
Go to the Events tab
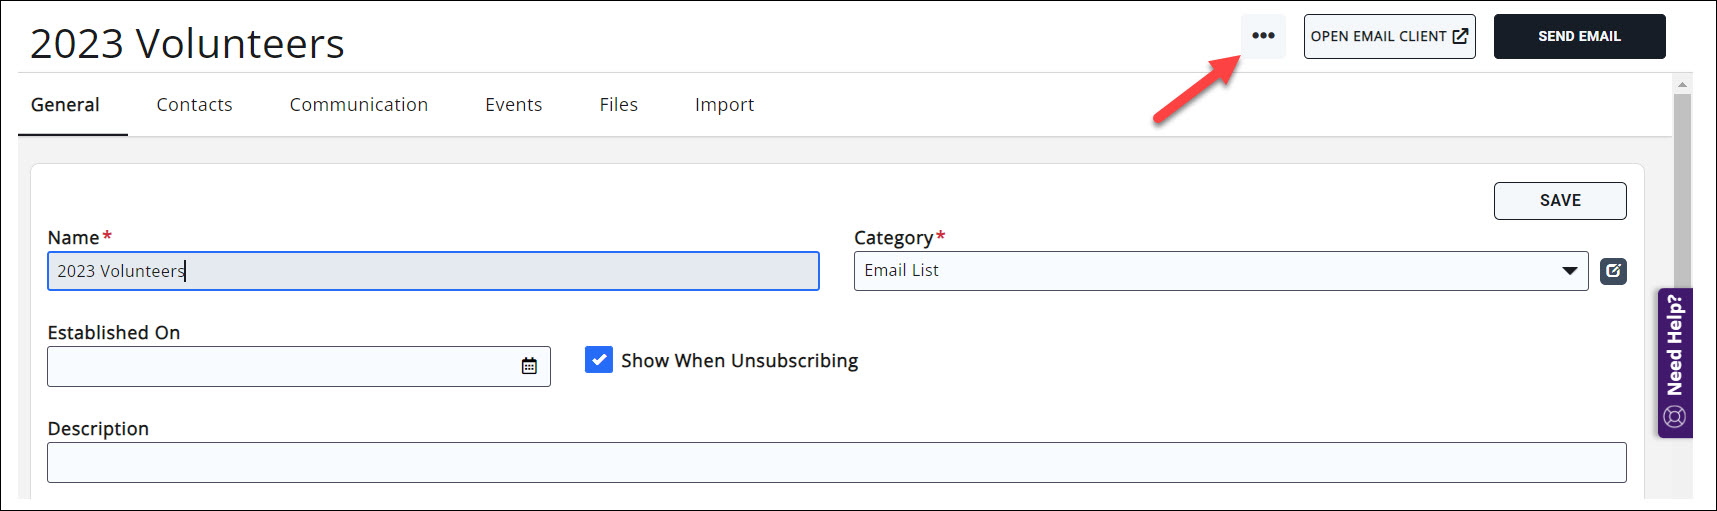(513, 105)
